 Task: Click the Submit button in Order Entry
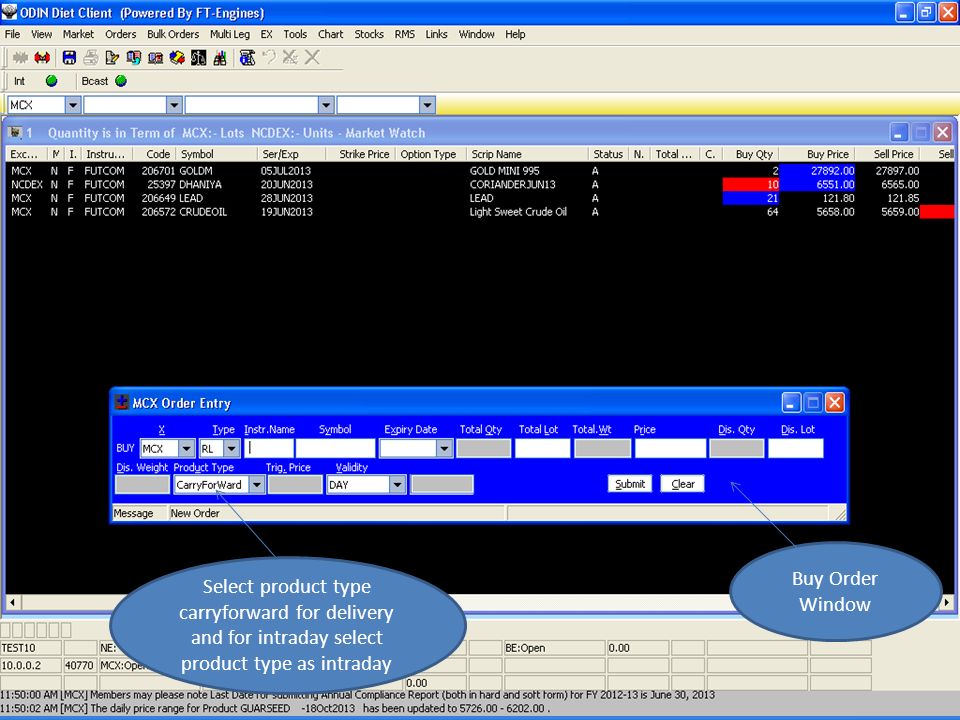[x=630, y=484]
